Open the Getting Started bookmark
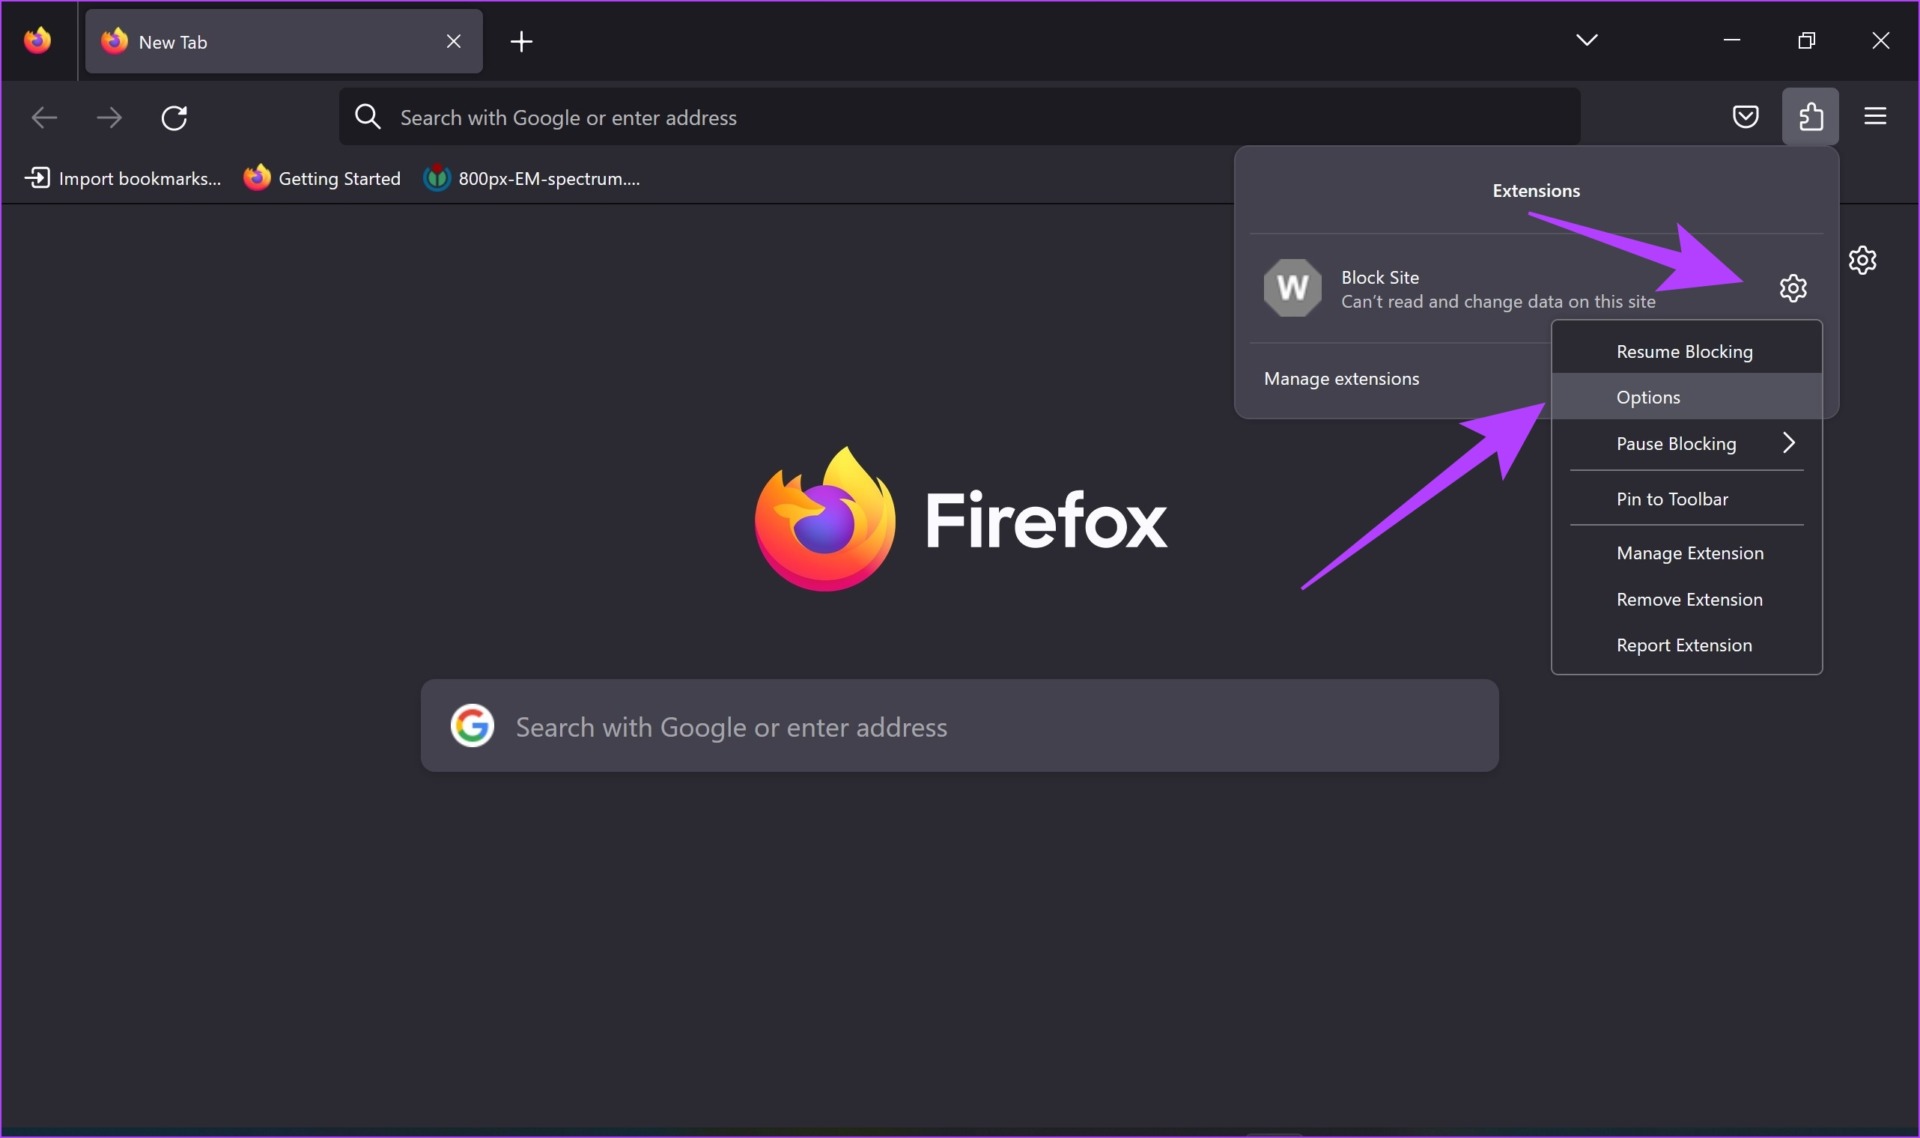Image resolution: width=1920 pixels, height=1138 pixels. pyautogui.click(x=322, y=178)
